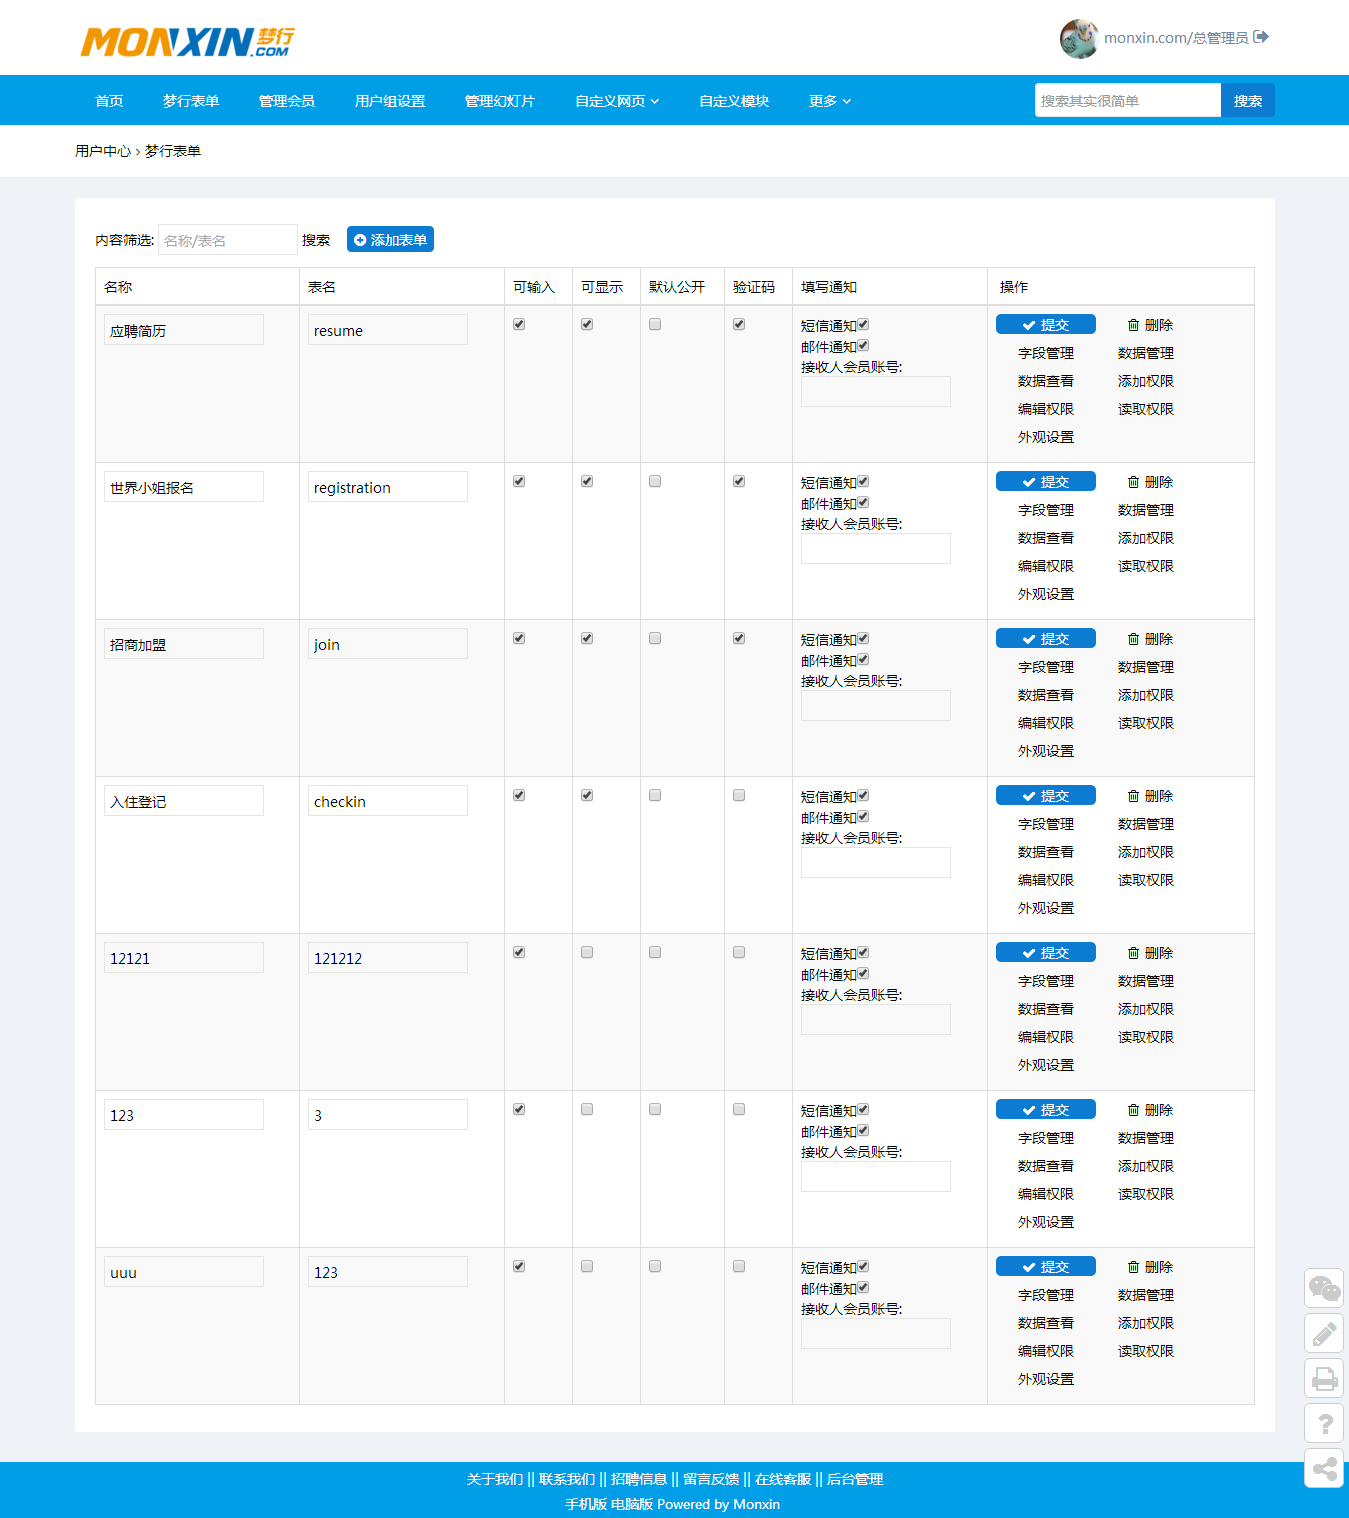
Task: Expand the 自定义网页 dropdown menu
Action: 617,101
